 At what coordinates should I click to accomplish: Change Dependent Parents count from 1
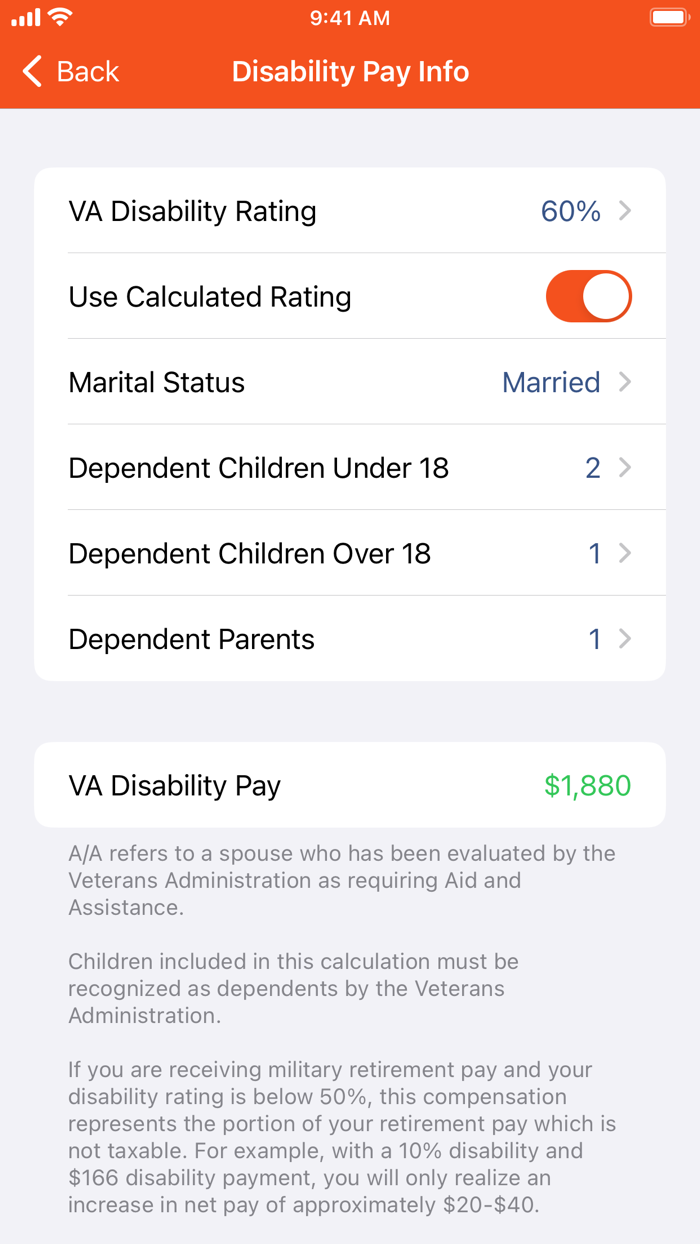click(x=350, y=639)
